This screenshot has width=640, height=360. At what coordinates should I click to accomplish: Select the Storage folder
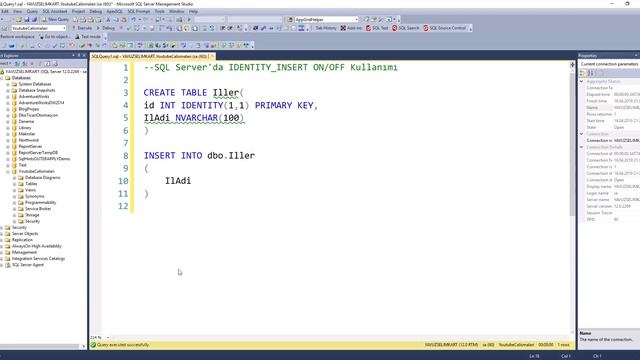[32, 215]
